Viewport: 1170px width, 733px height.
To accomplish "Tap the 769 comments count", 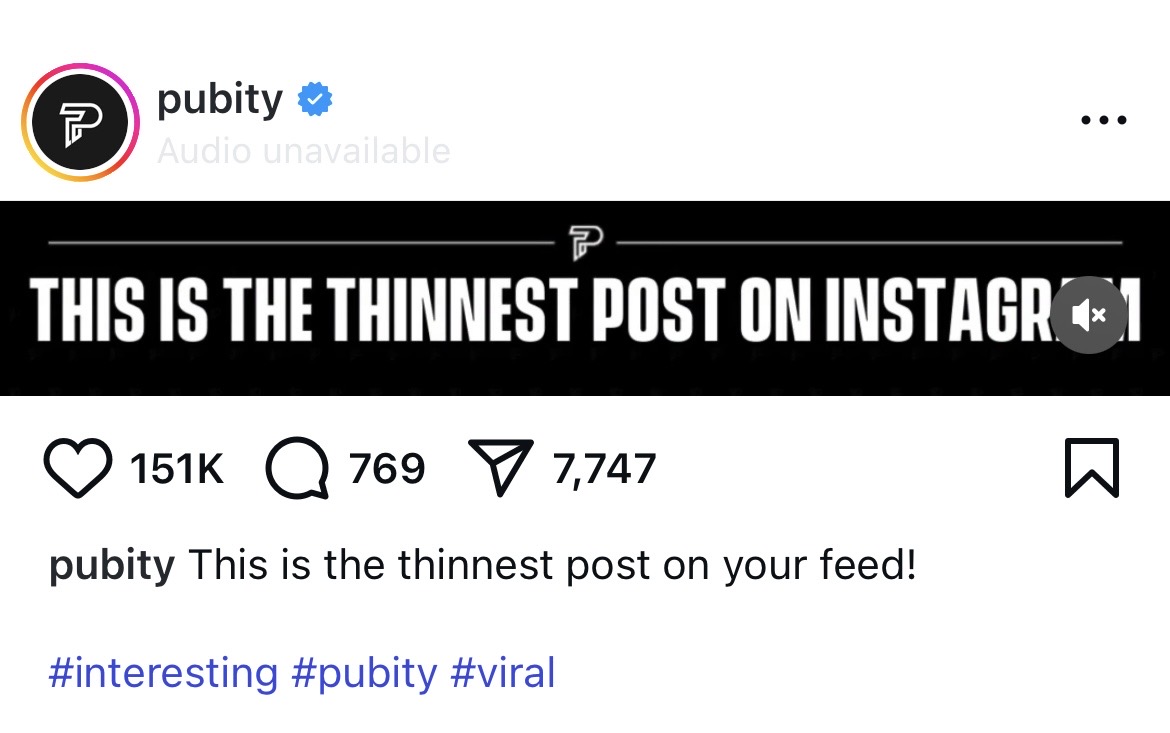I will pyautogui.click(x=387, y=469).
